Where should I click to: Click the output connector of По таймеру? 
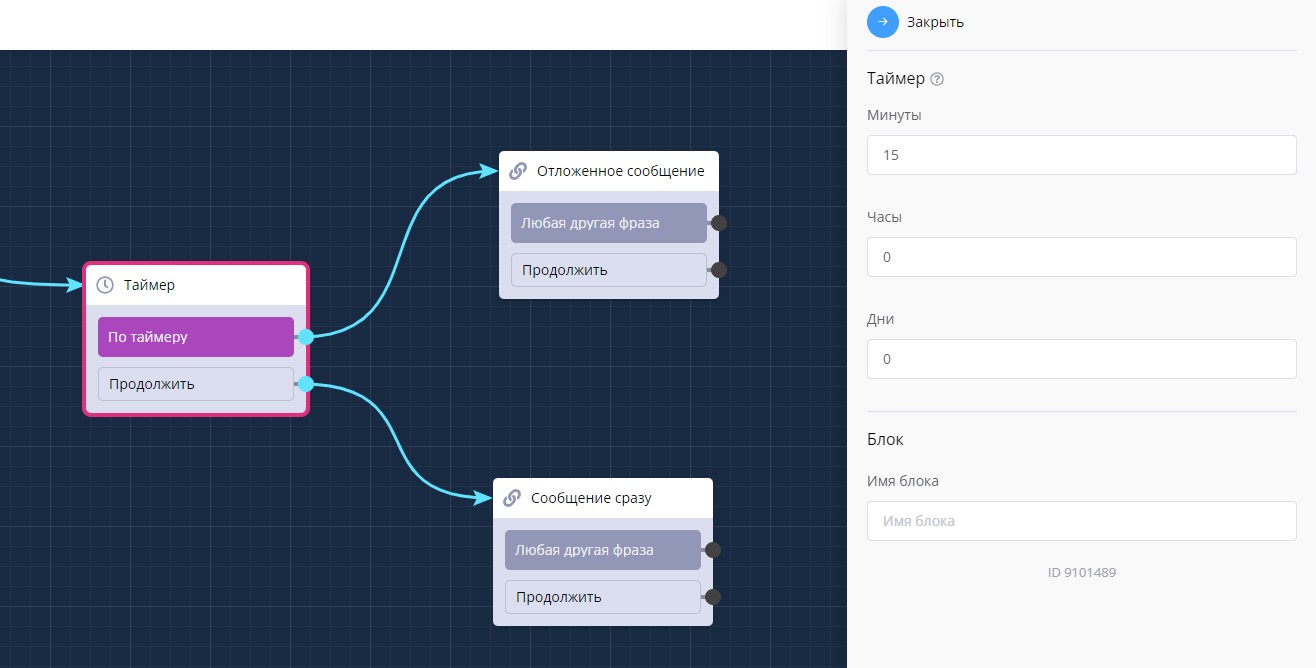[x=306, y=337]
